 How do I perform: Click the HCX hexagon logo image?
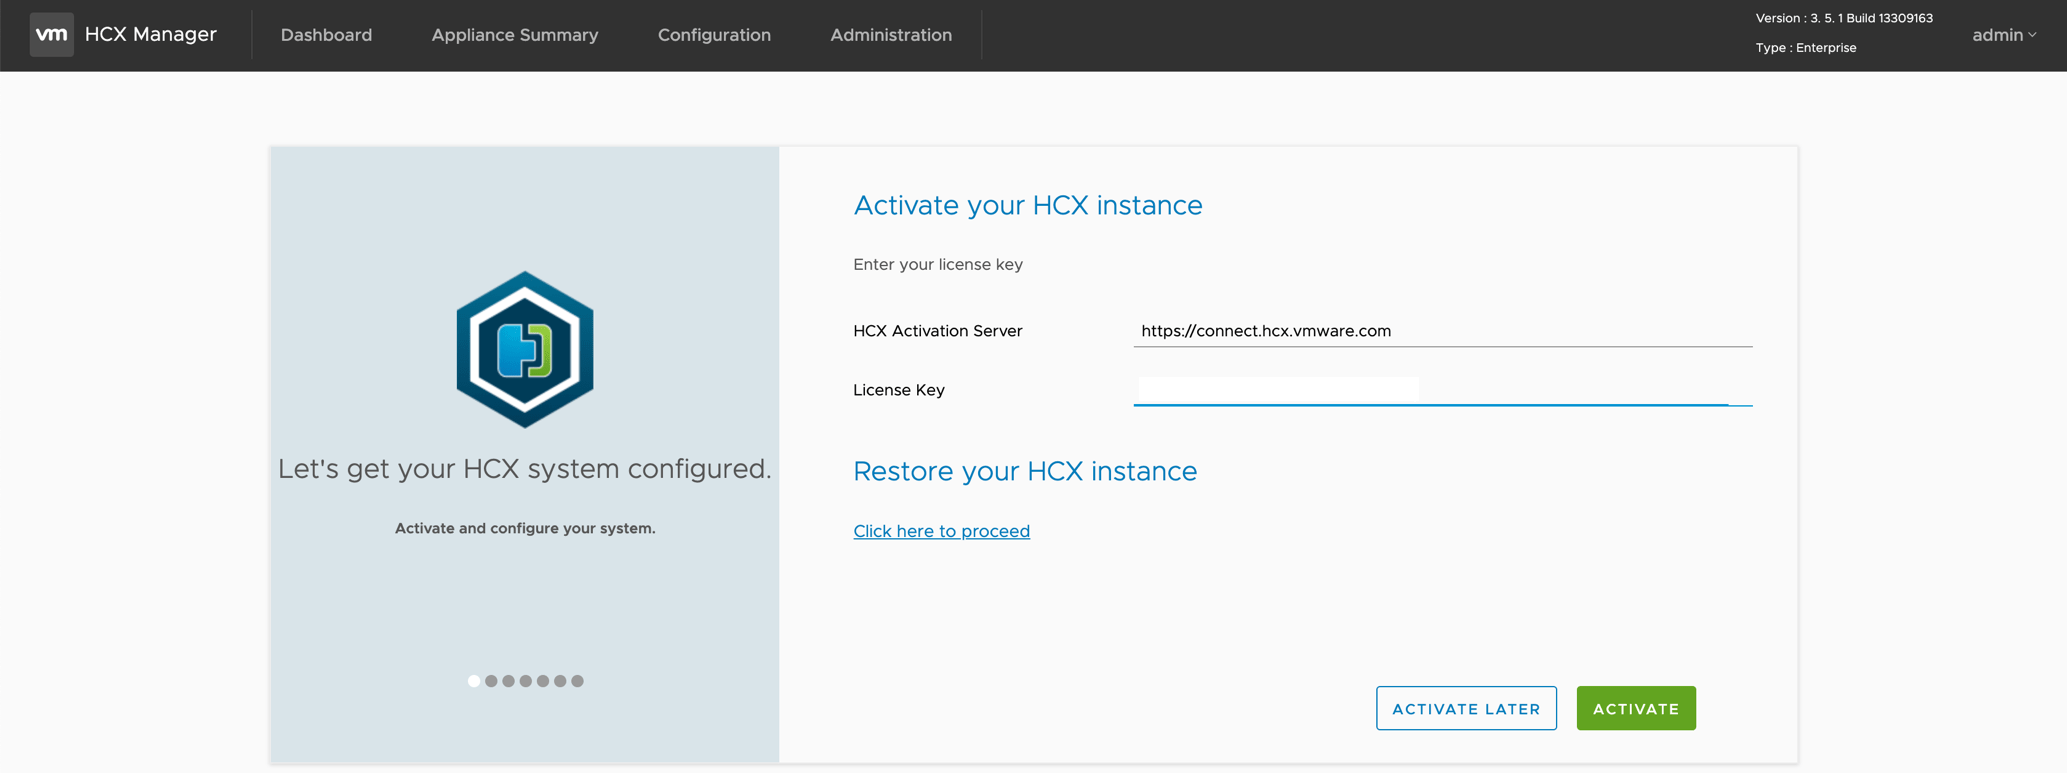pyautogui.click(x=525, y=349)
